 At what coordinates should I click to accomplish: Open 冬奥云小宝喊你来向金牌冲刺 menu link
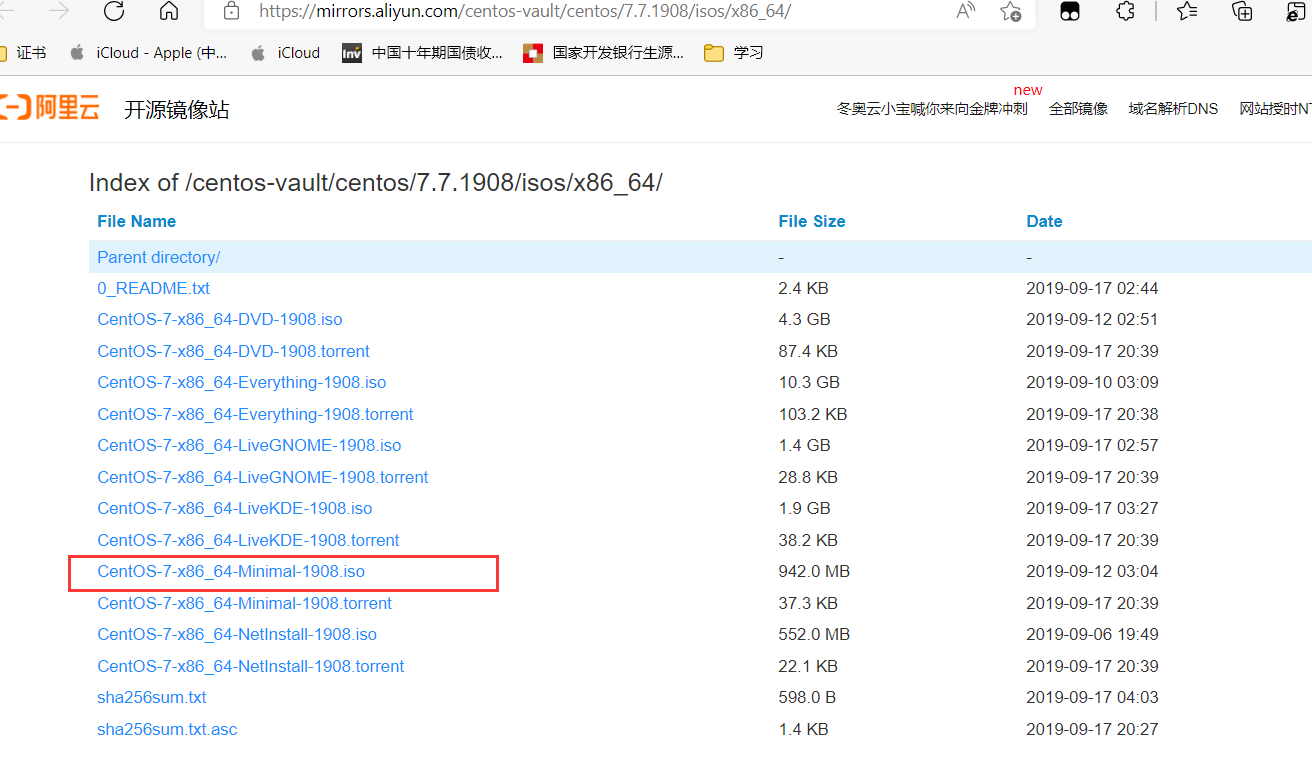coord(932,109)
